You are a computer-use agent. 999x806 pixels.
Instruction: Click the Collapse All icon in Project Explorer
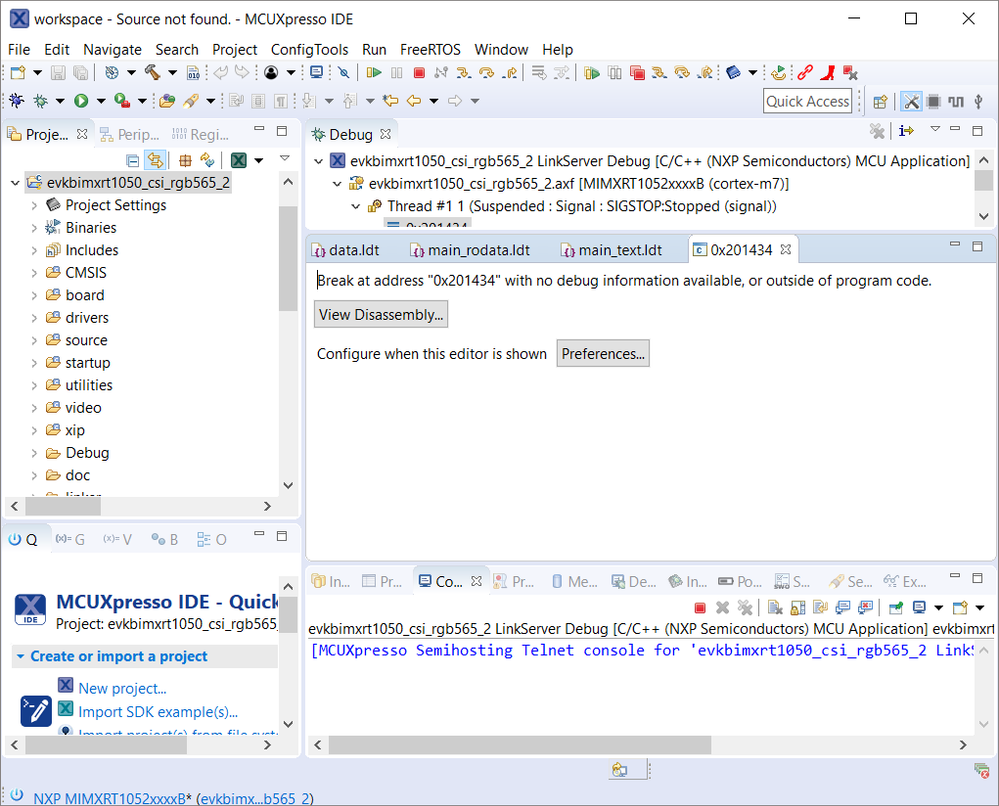(133, 160)
